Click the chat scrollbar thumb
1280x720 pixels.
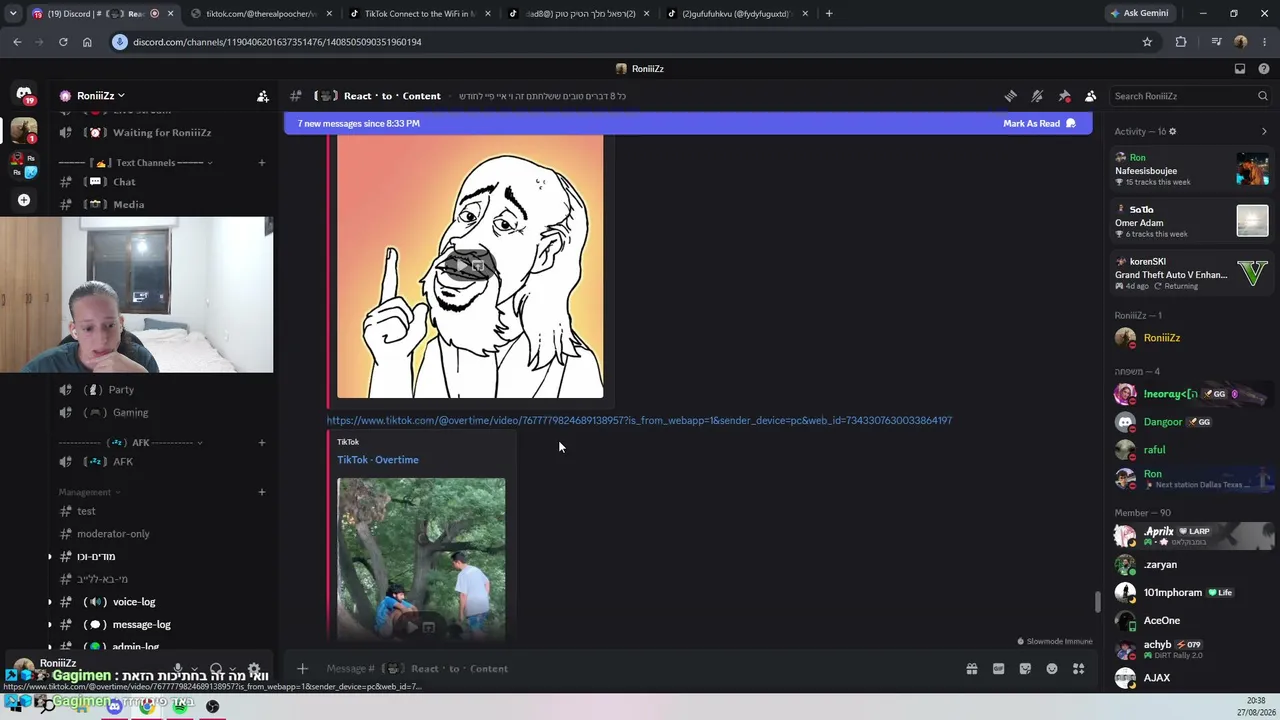1097,602
